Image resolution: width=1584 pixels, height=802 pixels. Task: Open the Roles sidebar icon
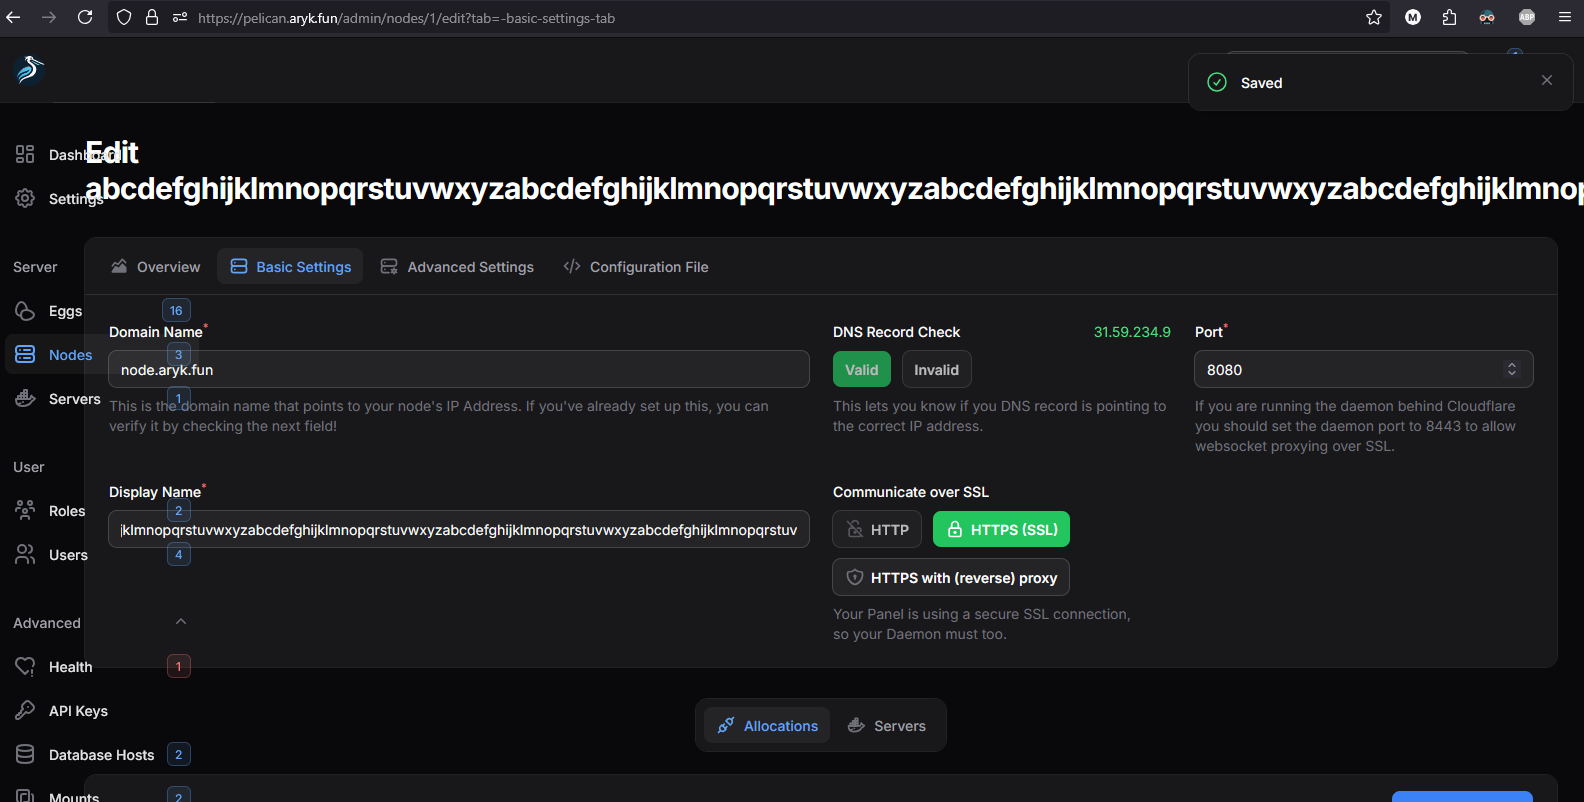point(25,511)
